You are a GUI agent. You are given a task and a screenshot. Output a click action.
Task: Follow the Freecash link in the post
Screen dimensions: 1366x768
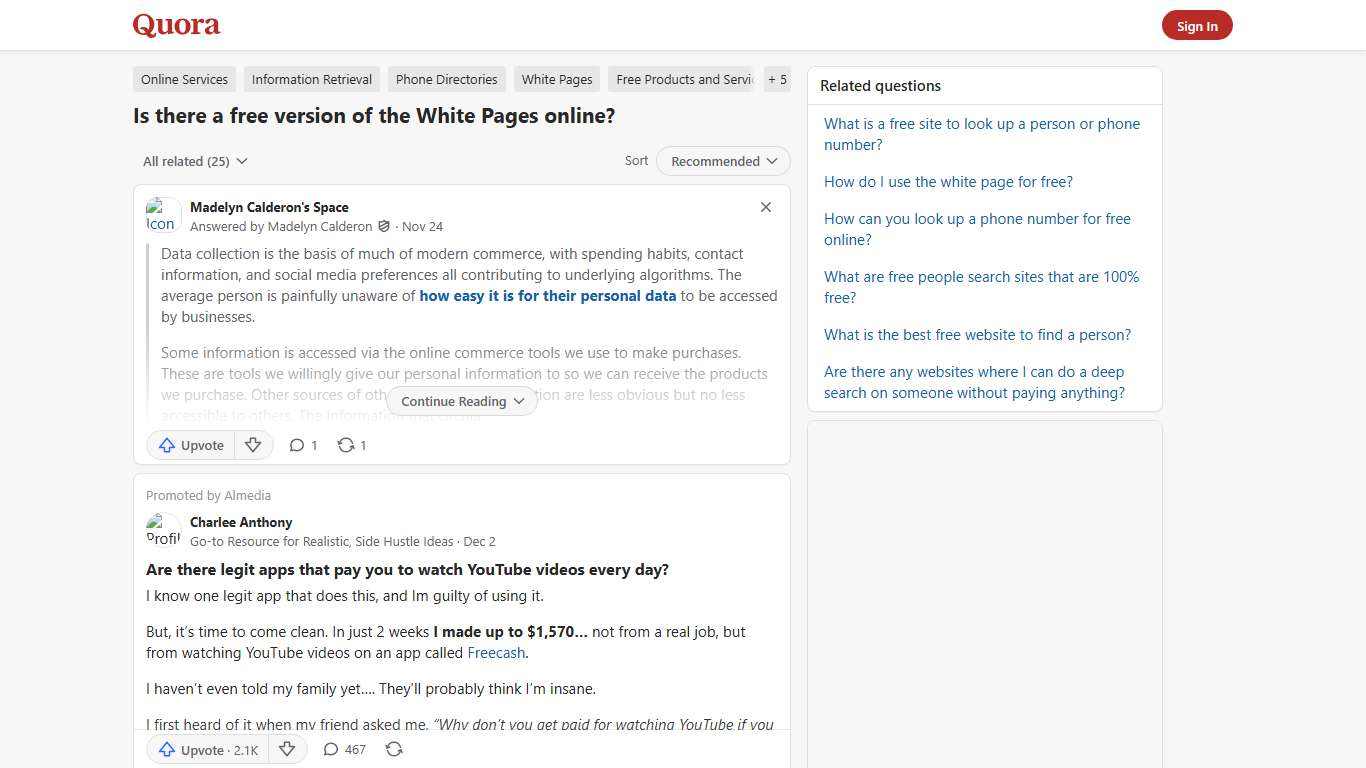496,653
